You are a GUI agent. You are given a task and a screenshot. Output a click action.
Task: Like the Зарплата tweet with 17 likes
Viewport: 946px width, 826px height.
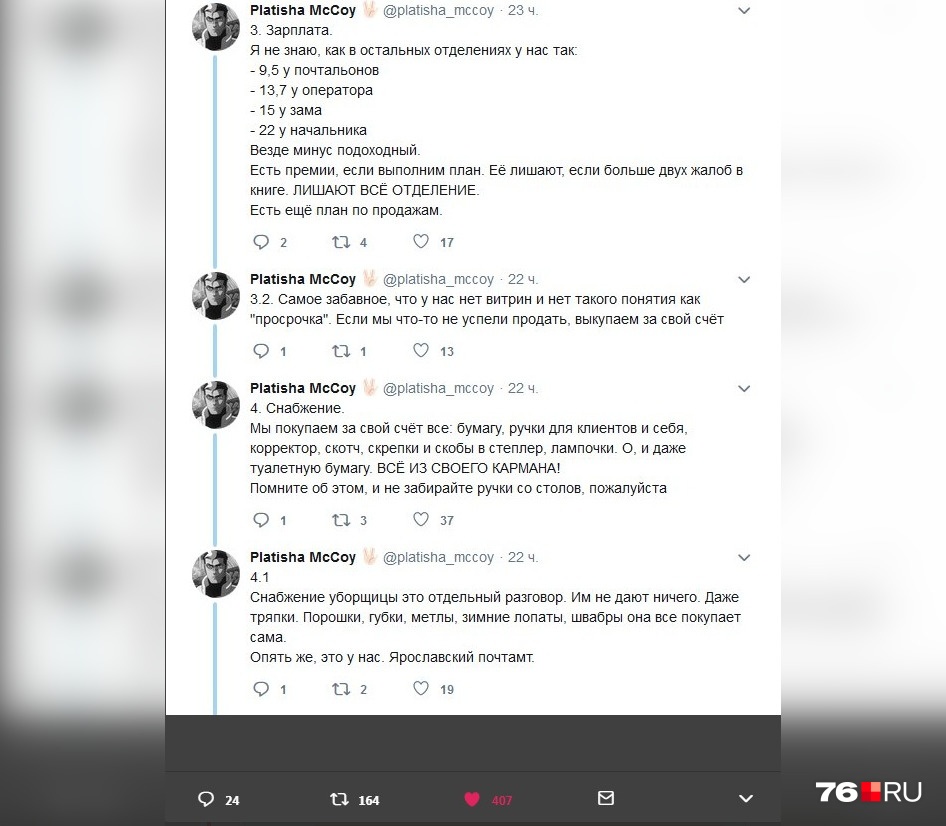click(421, 241)
